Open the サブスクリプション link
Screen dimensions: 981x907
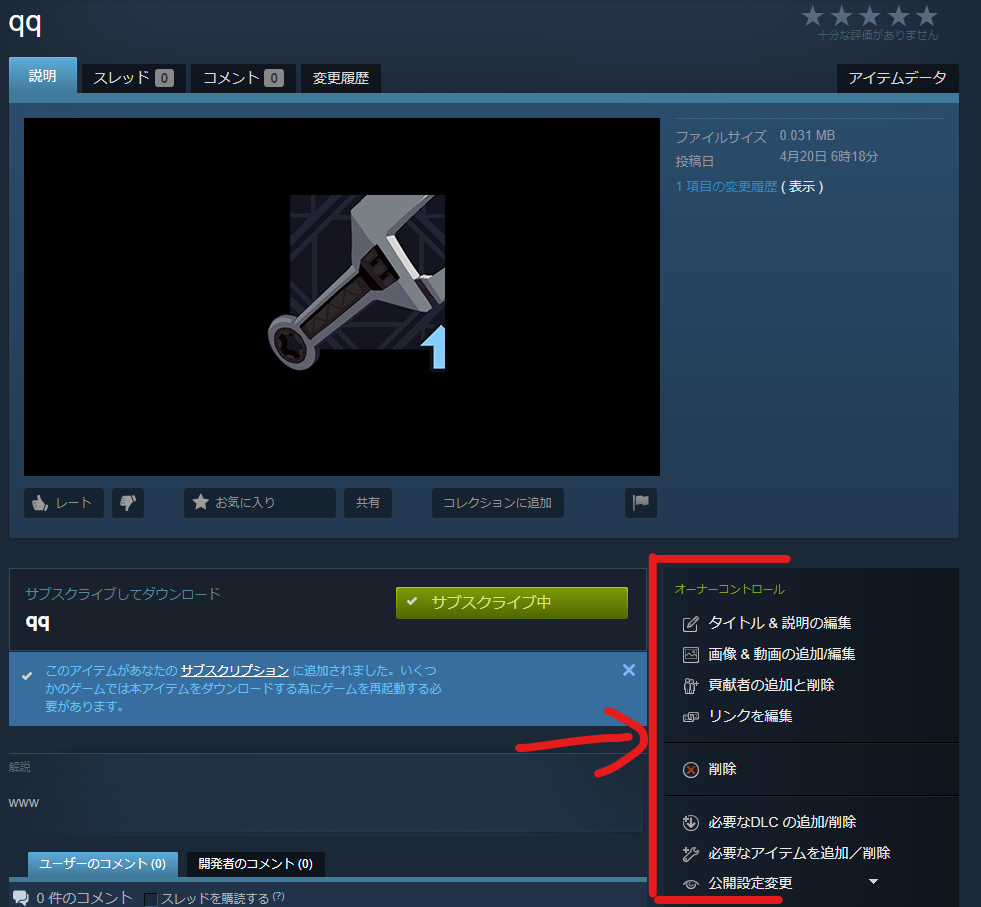coord(235,671)
